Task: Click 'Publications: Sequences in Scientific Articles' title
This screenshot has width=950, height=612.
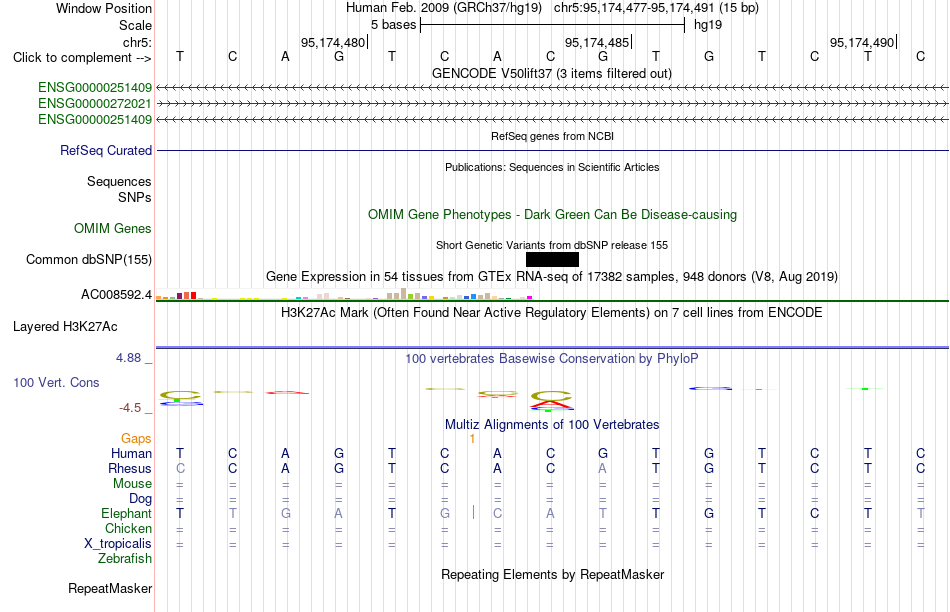Action: [552, 167]
